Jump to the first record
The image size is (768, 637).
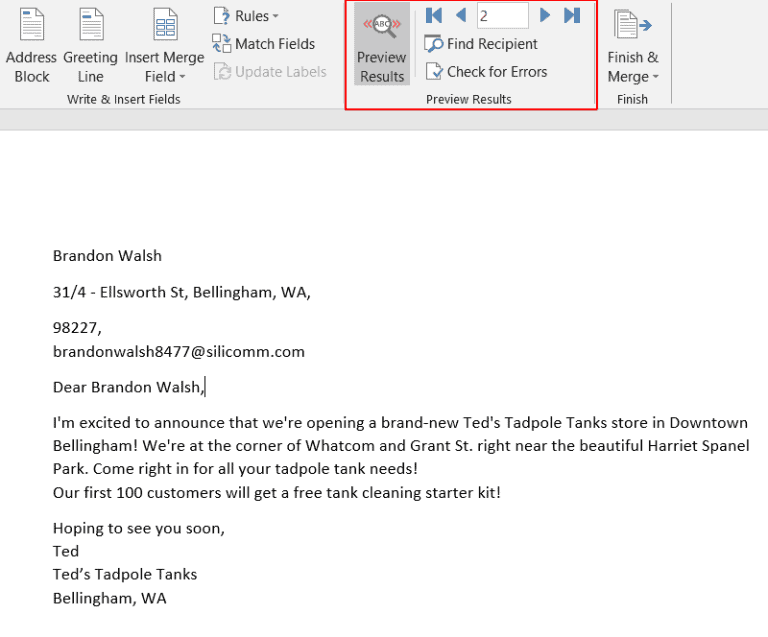434,15
